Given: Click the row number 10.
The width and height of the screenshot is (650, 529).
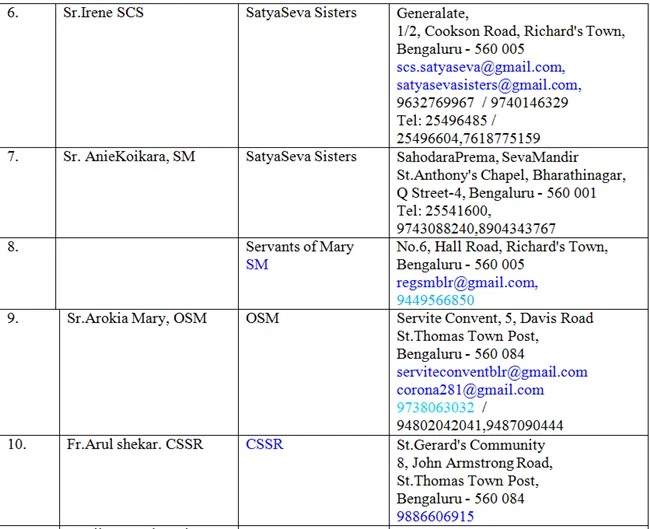Looking at the screenshot, I should click(17, 444).
